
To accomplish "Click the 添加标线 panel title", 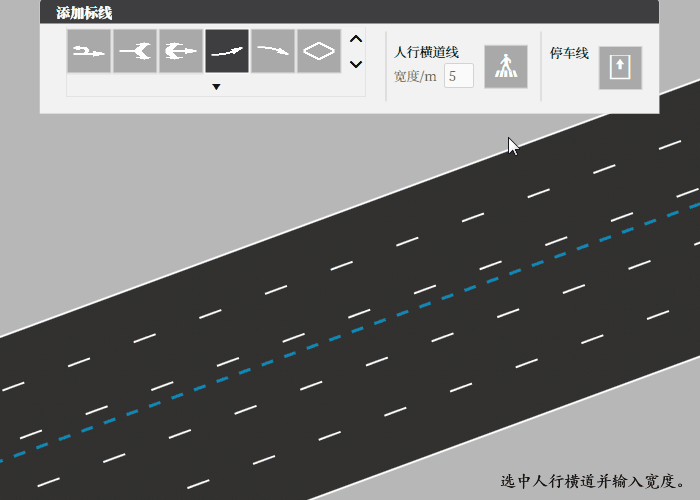I will [84, 12].
